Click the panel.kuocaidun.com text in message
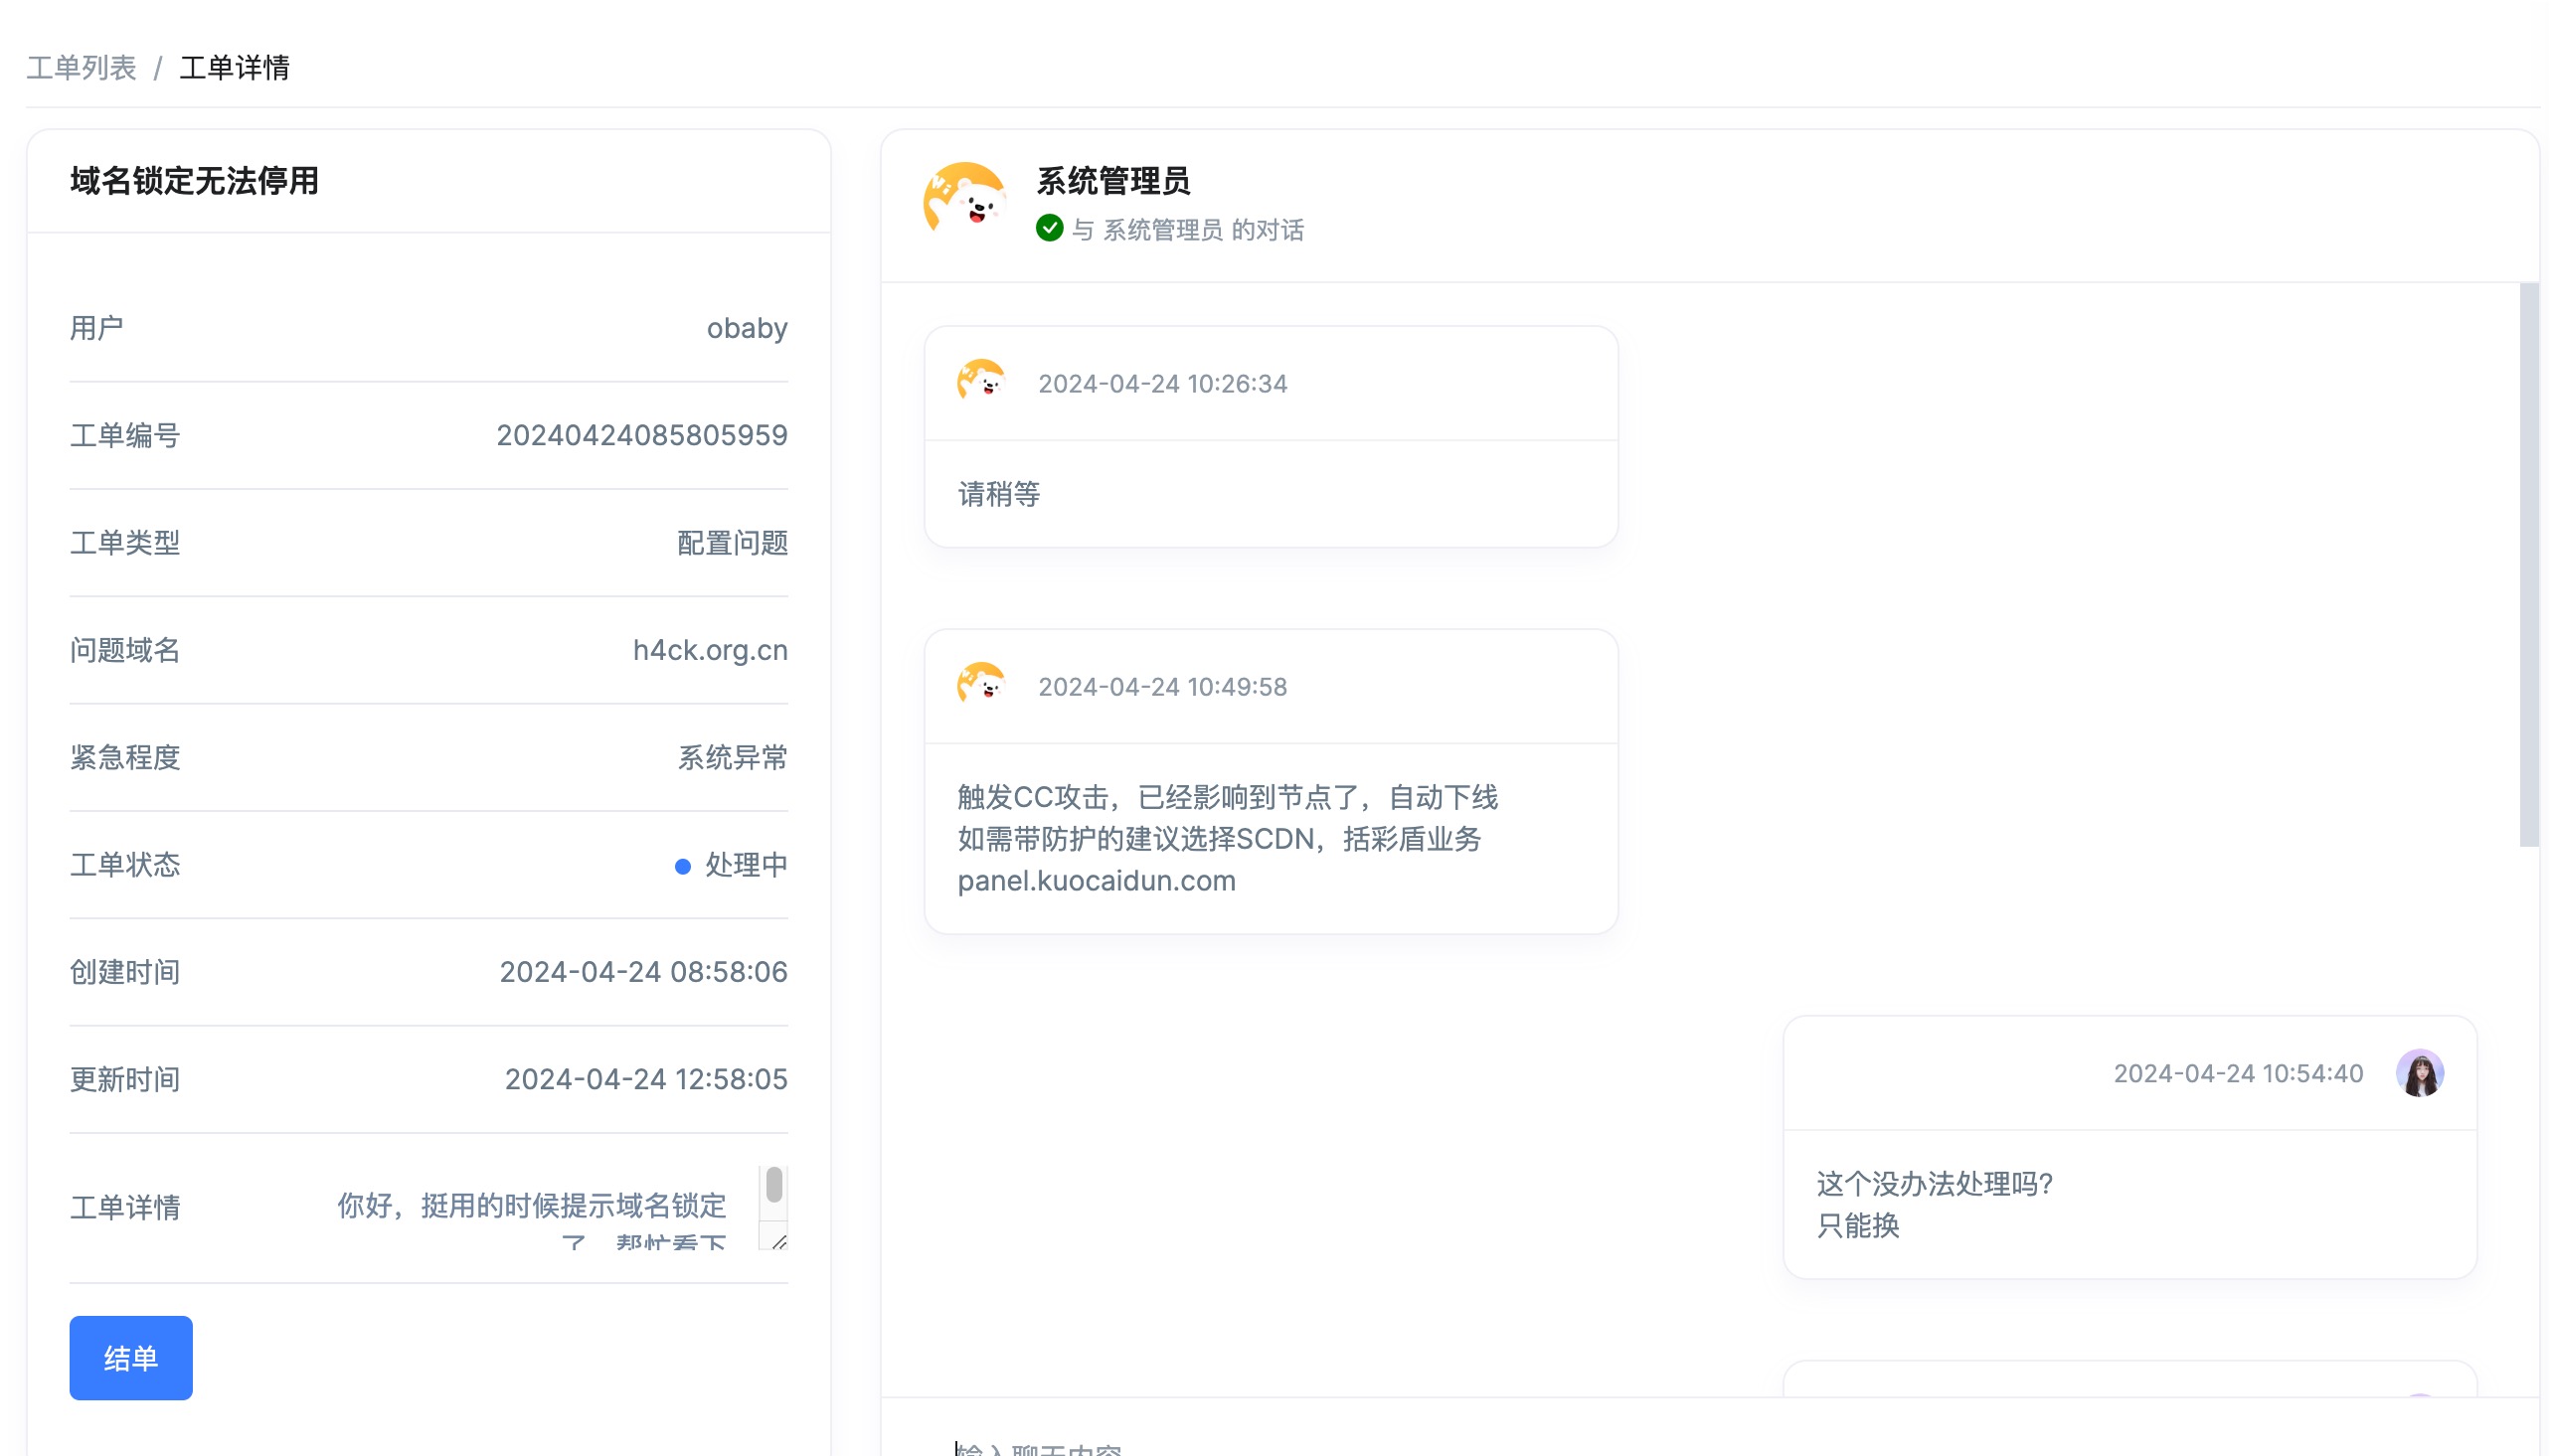Screen dimensions: 2550x1456 point(1096,881)
